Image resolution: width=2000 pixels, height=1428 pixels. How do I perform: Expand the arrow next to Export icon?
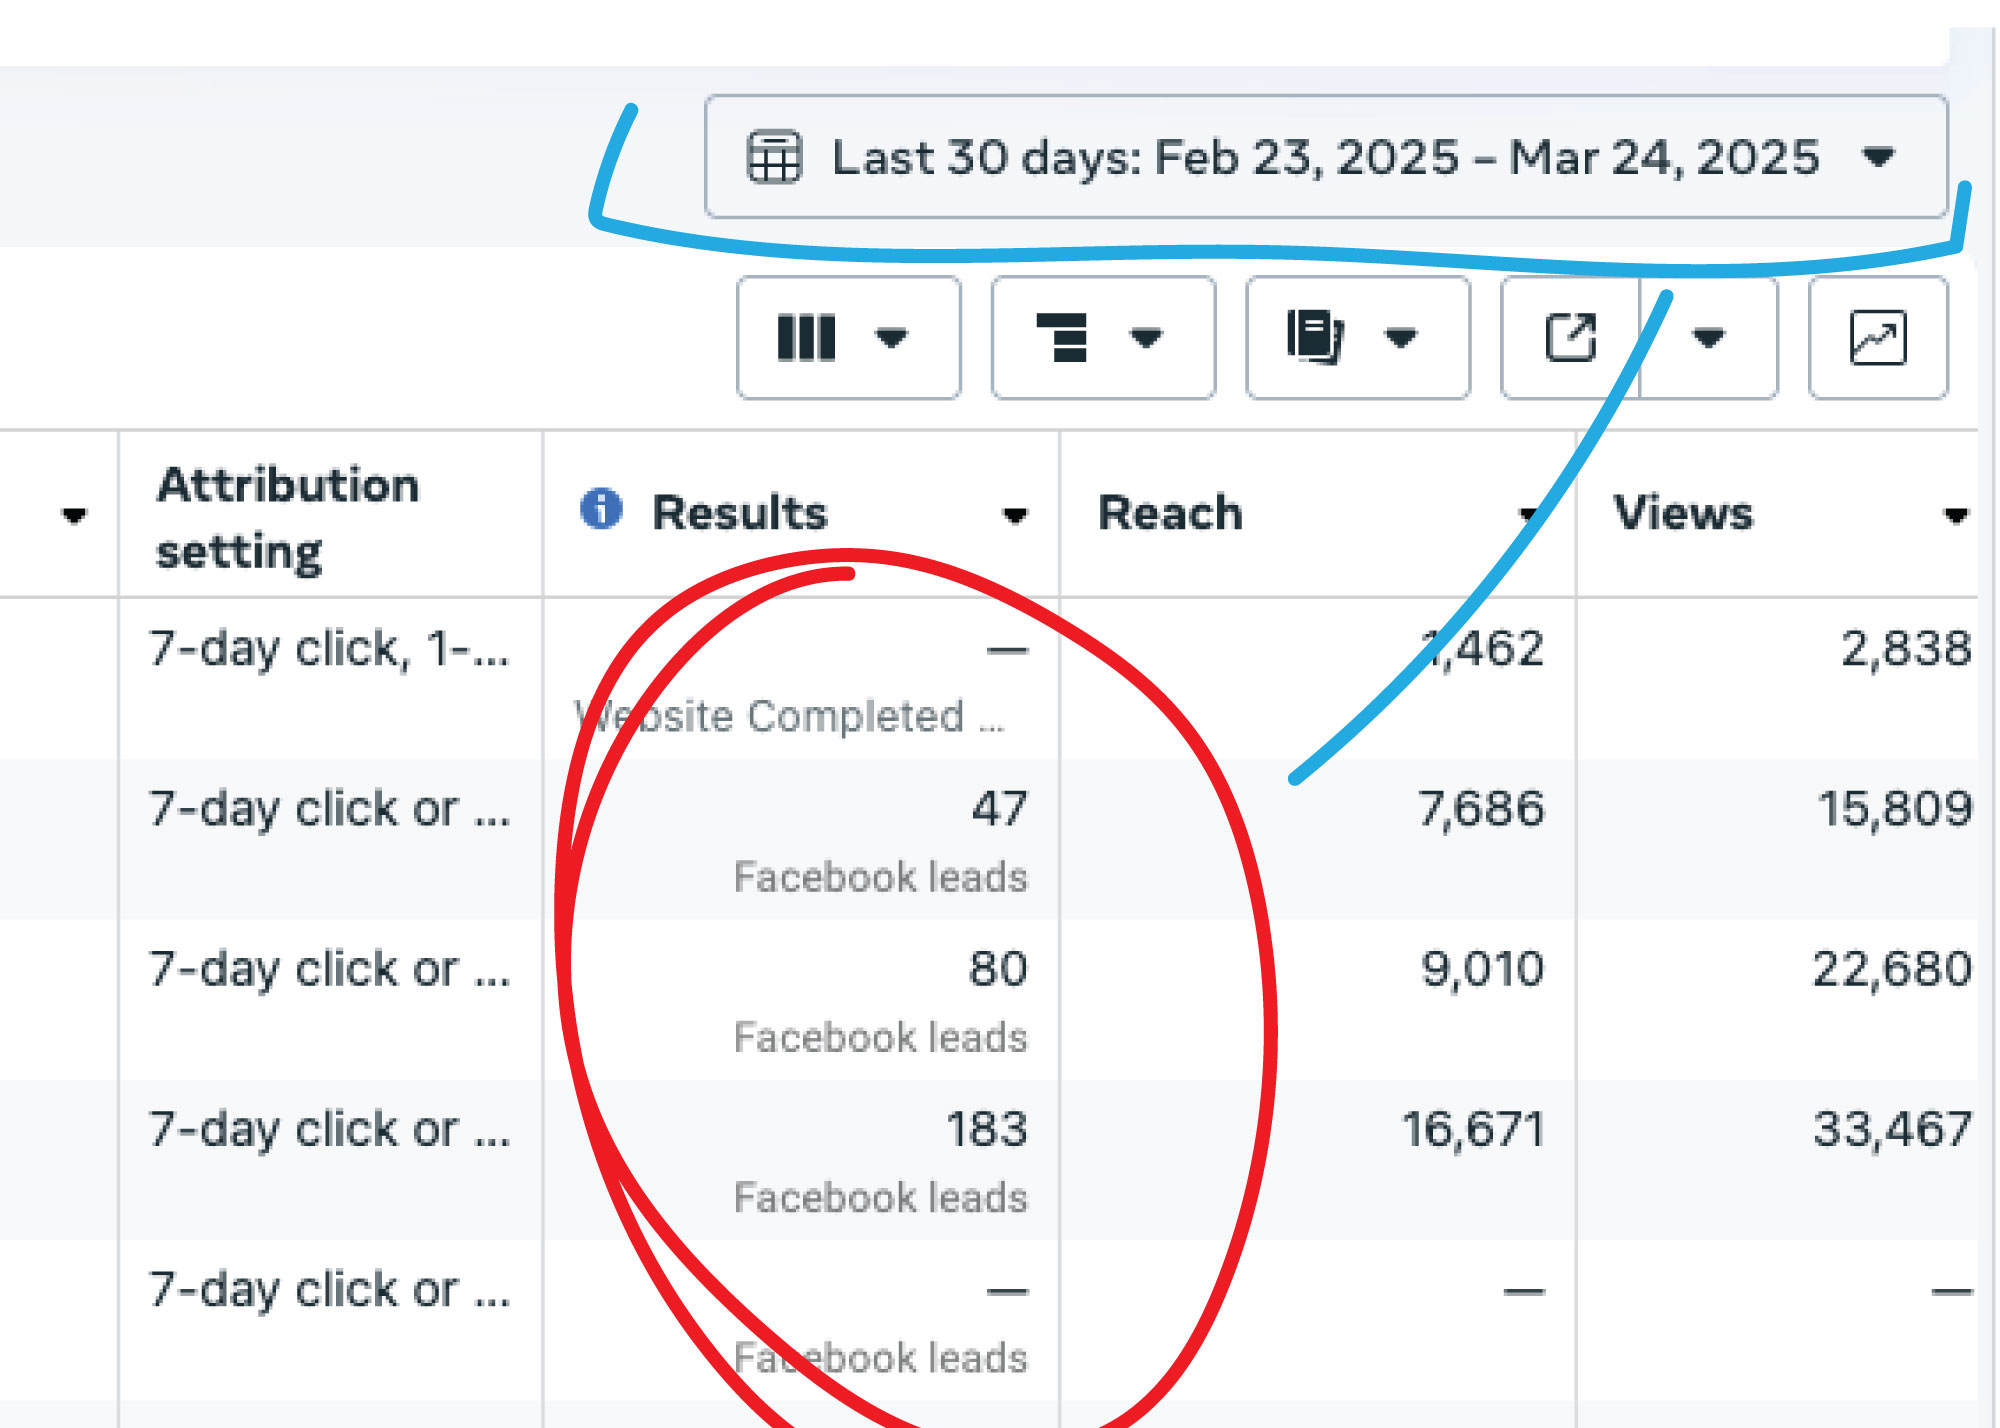coord(1709,338)
